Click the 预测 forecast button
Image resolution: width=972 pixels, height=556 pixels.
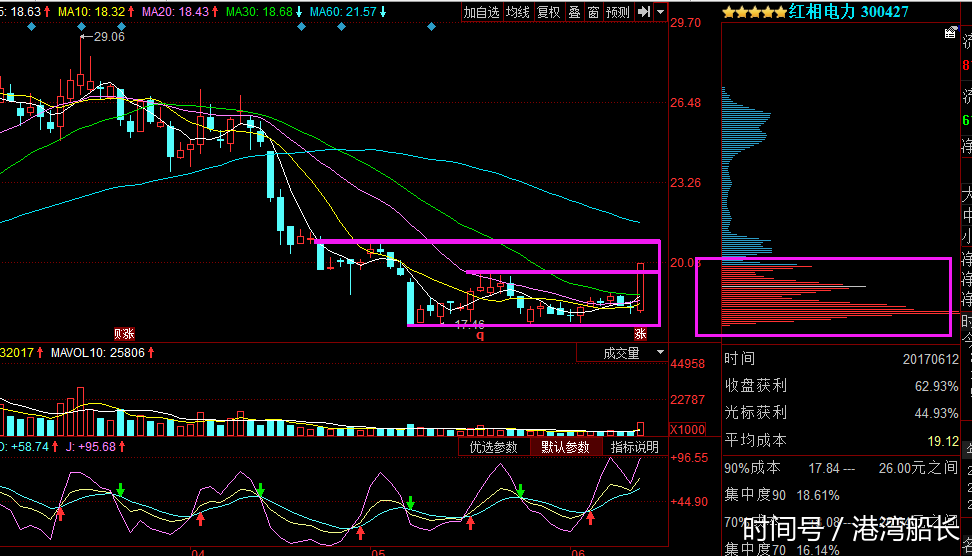(x=618, y=12)
